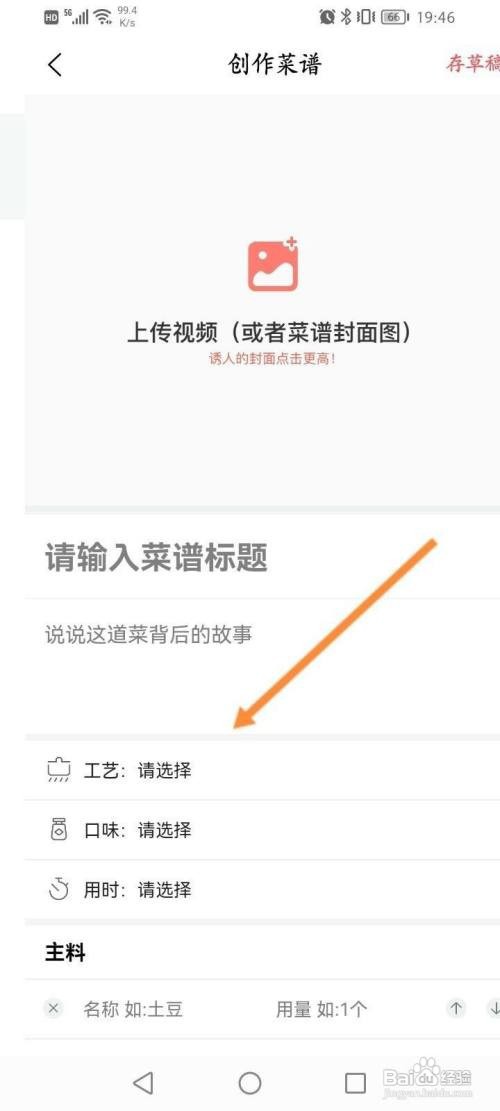Remove the ingredient row with the X icon
500x1111 pixels.
[x=53, y=1008]
